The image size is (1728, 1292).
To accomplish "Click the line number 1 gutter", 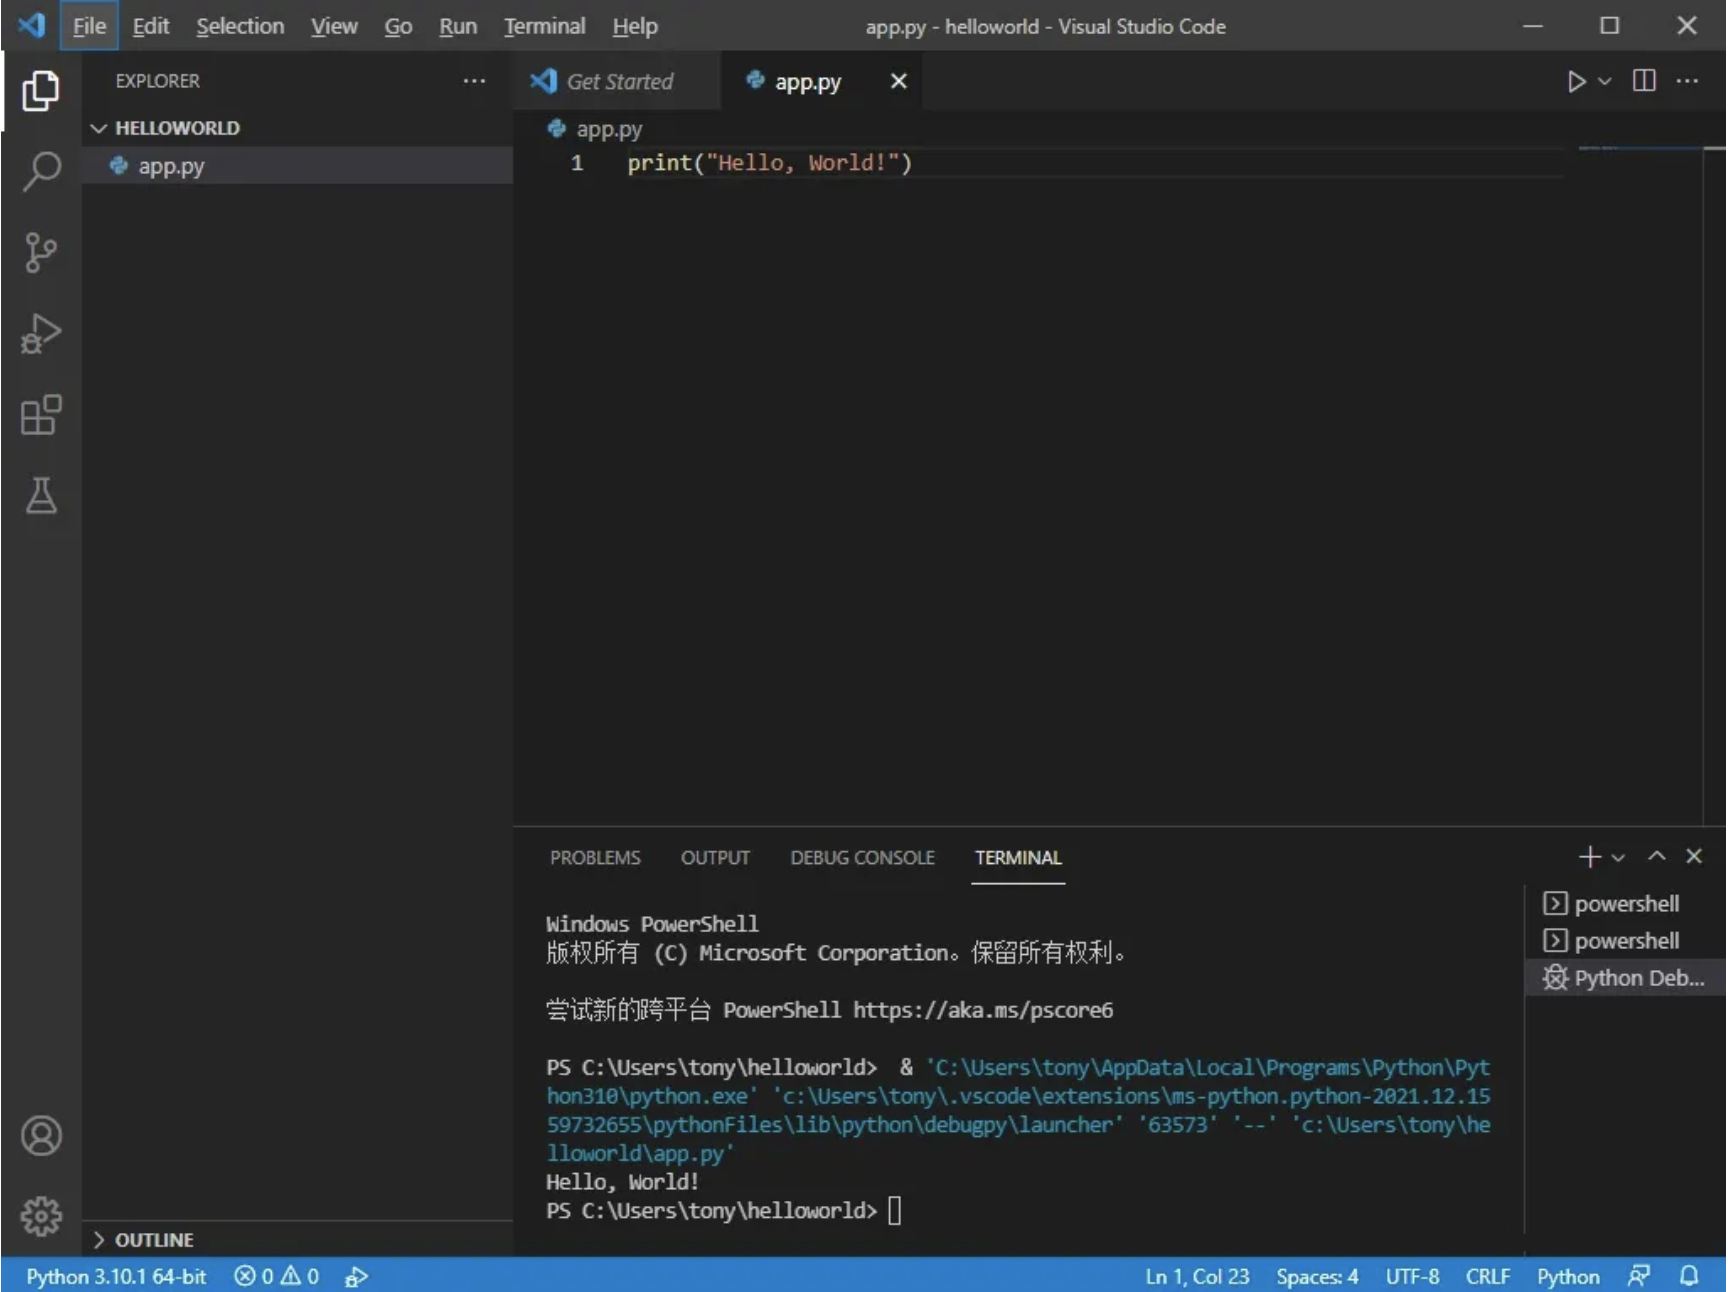I will pos(577,163).
